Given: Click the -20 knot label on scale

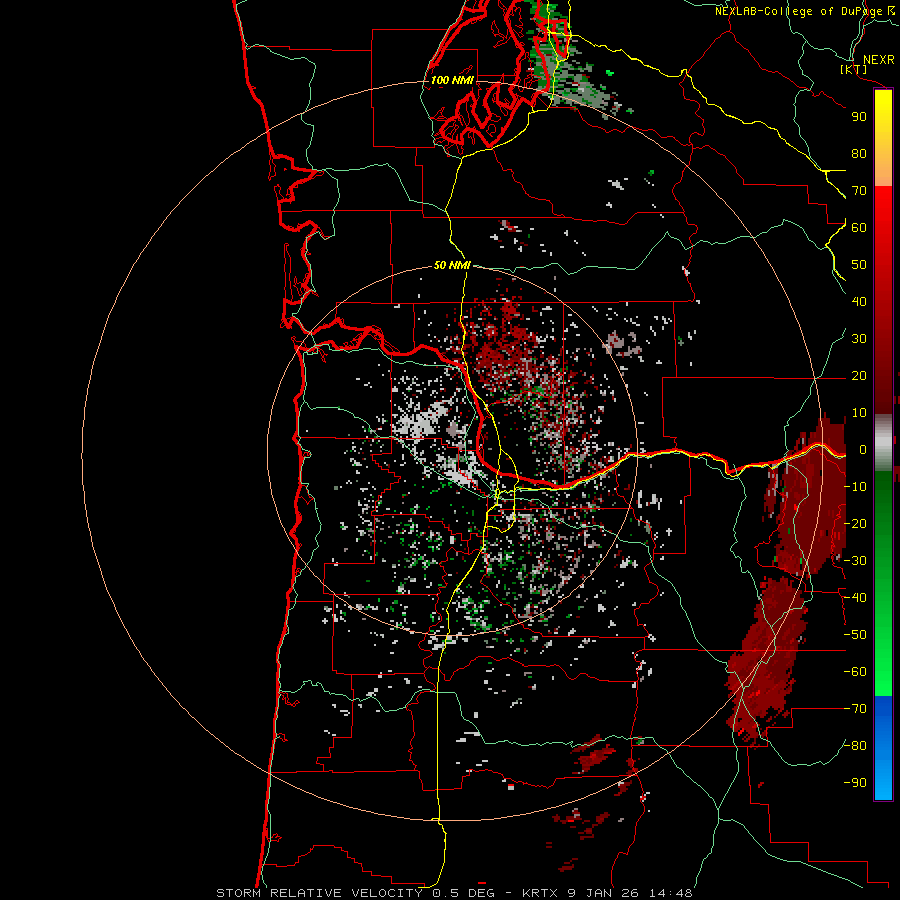Looking at the screenshot, I should pyautogui.click(x=855, y=524).
